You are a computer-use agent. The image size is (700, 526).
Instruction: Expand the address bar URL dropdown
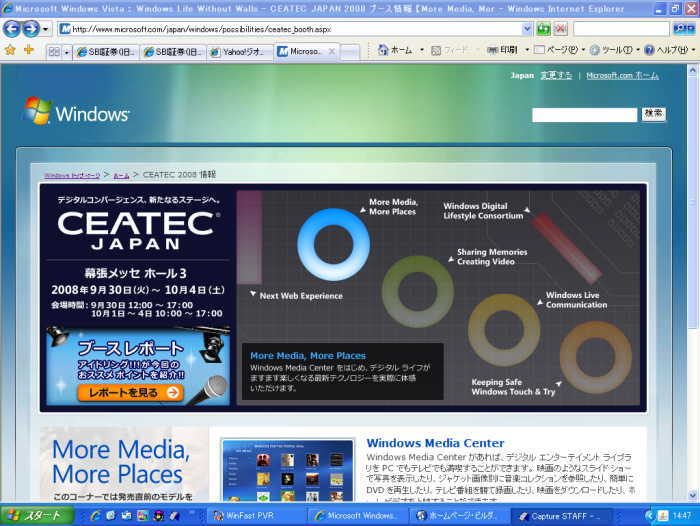pos(527,29)
